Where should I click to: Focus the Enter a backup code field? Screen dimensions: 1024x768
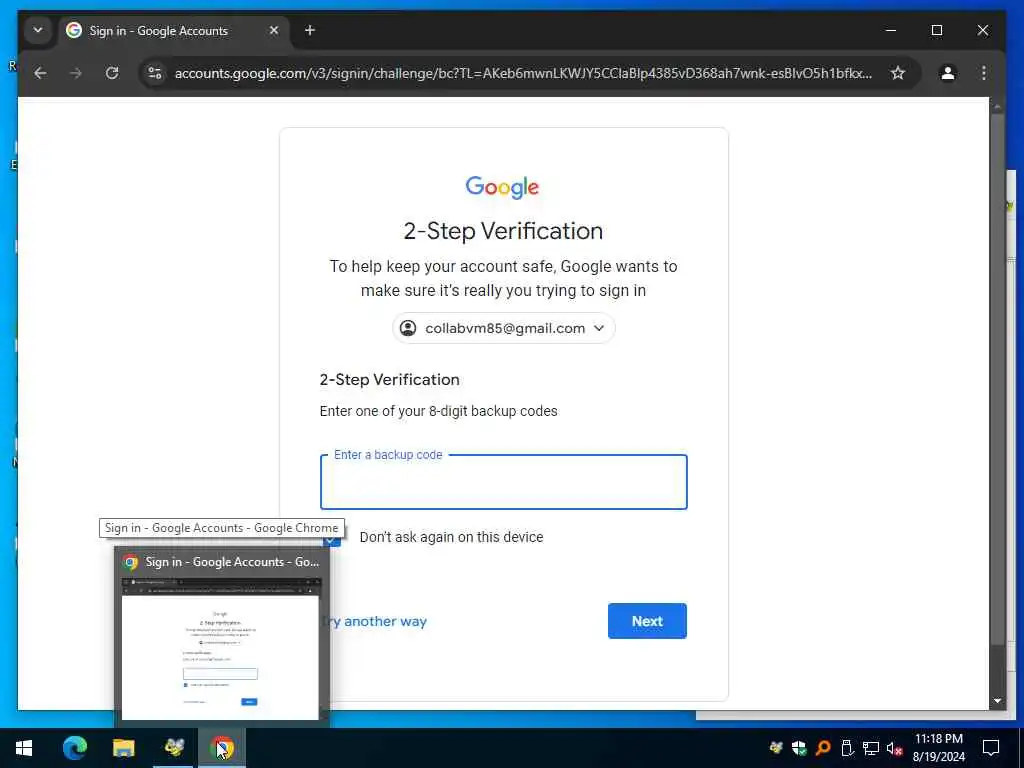504,482
